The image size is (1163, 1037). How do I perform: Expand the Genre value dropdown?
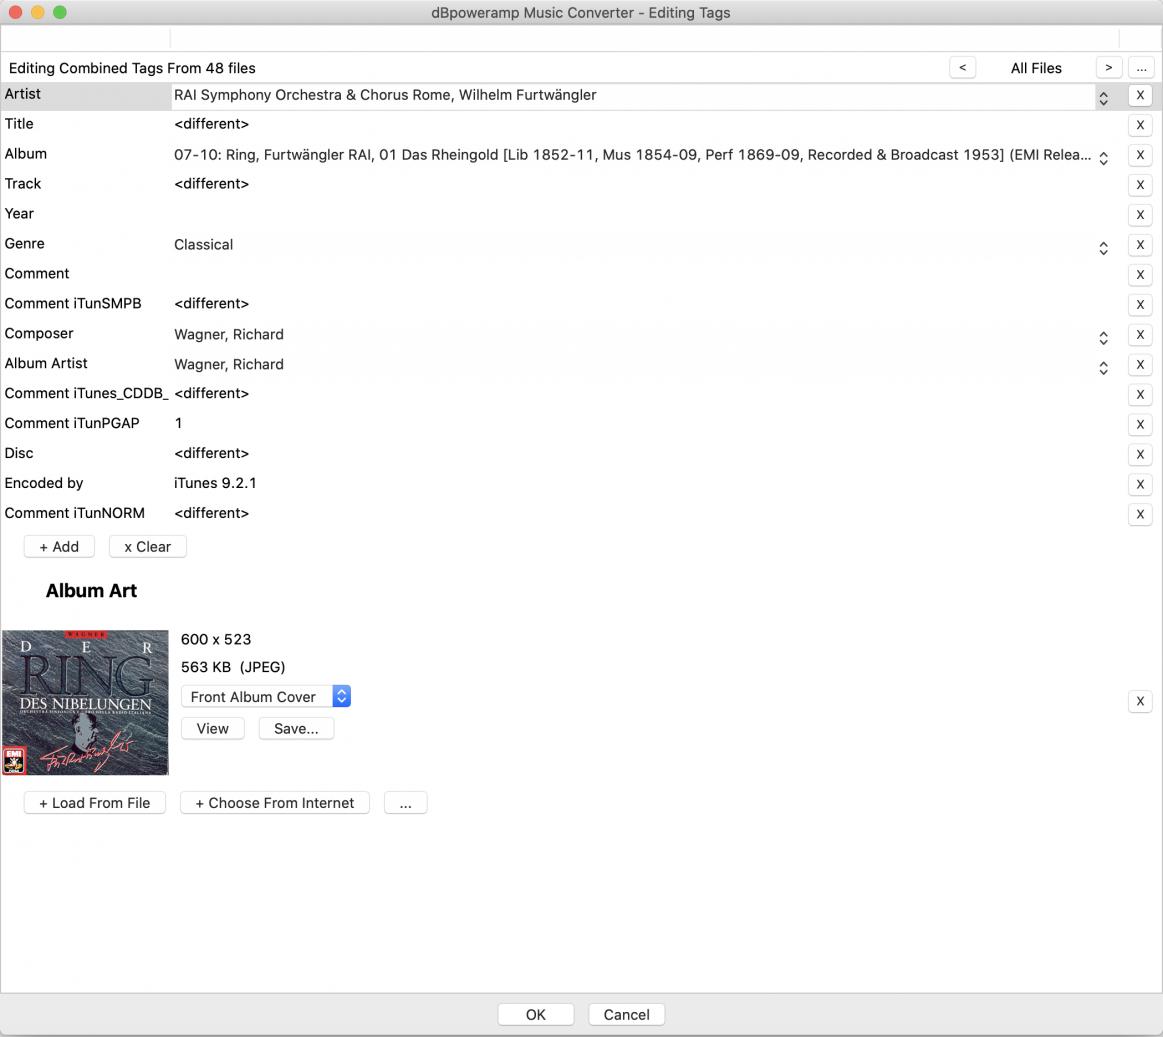click(1103, 248)
